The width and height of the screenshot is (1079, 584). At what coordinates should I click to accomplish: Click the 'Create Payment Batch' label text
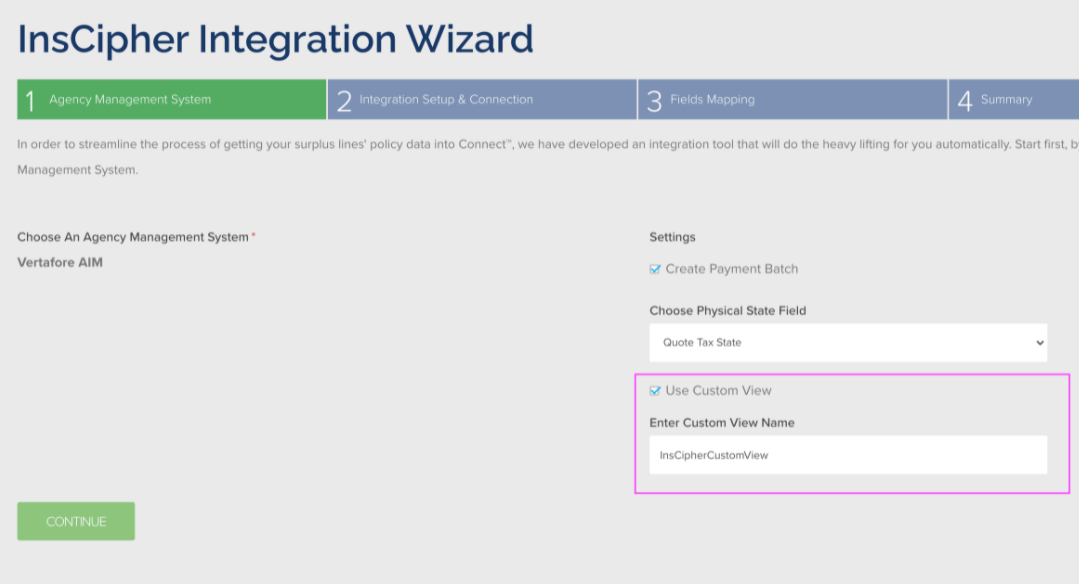click(x=732, y=269)
